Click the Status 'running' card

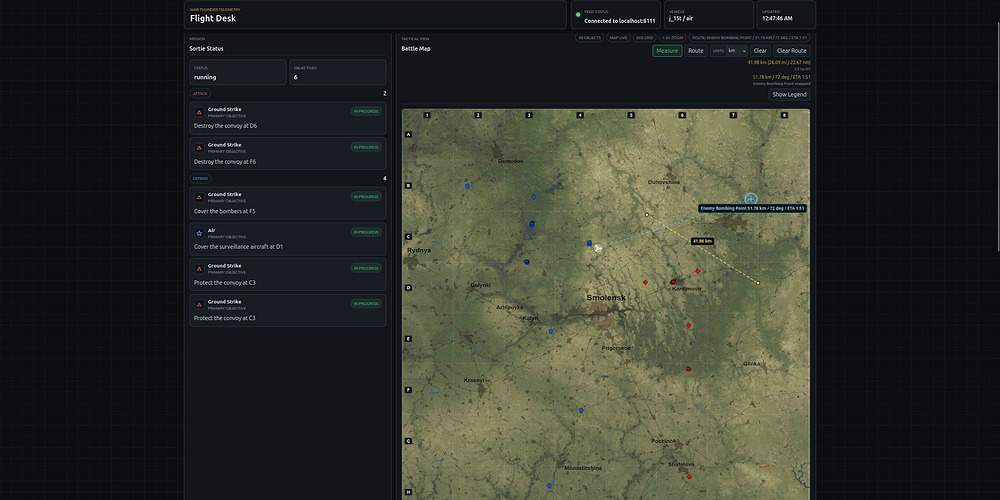pyautogui.click(x=238, y=72)
